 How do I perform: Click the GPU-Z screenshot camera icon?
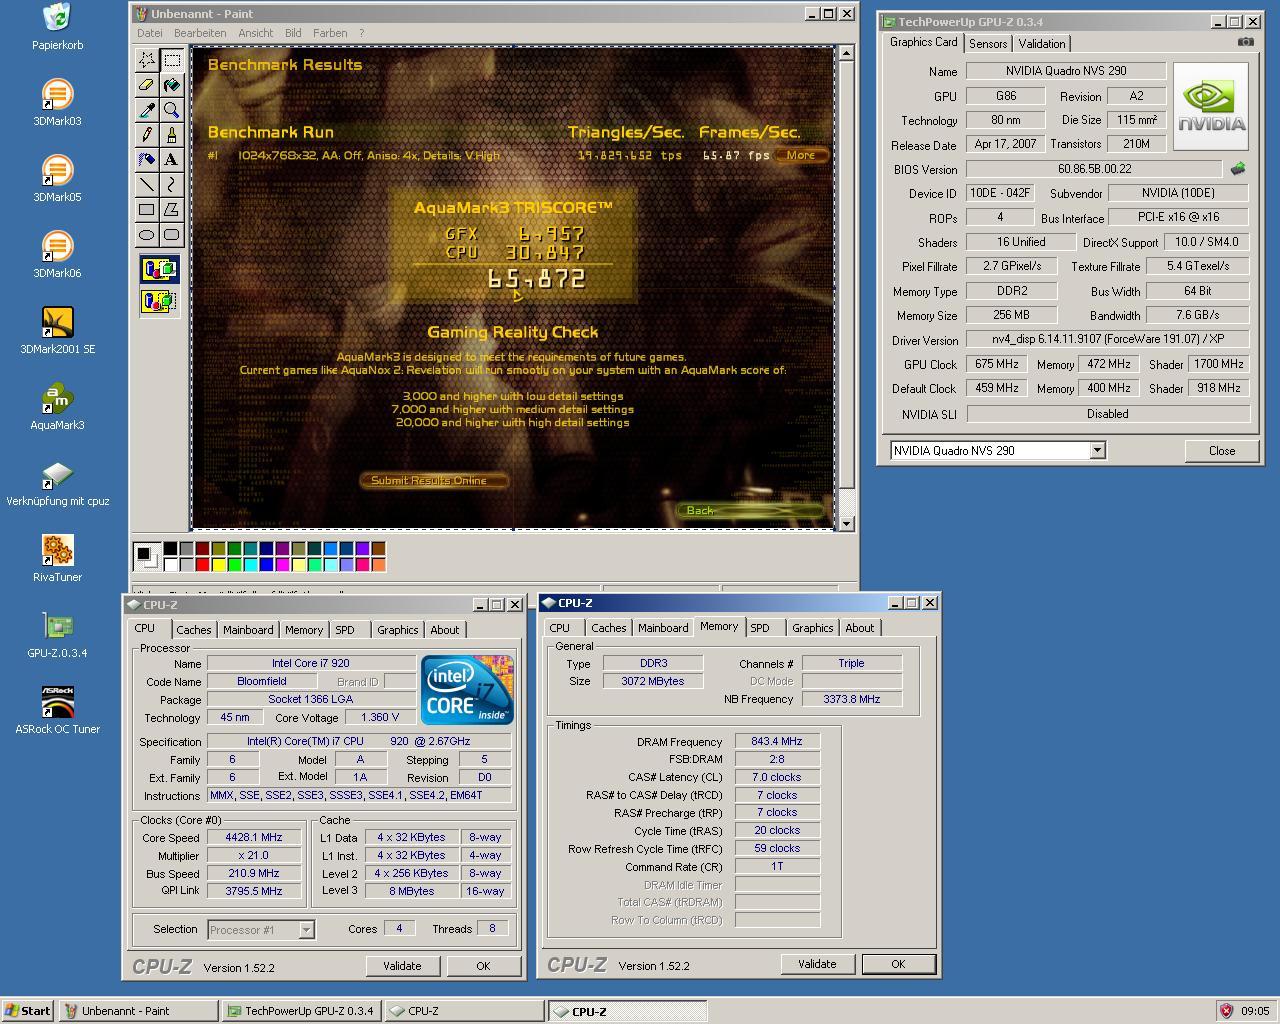tap(1245, 42)
